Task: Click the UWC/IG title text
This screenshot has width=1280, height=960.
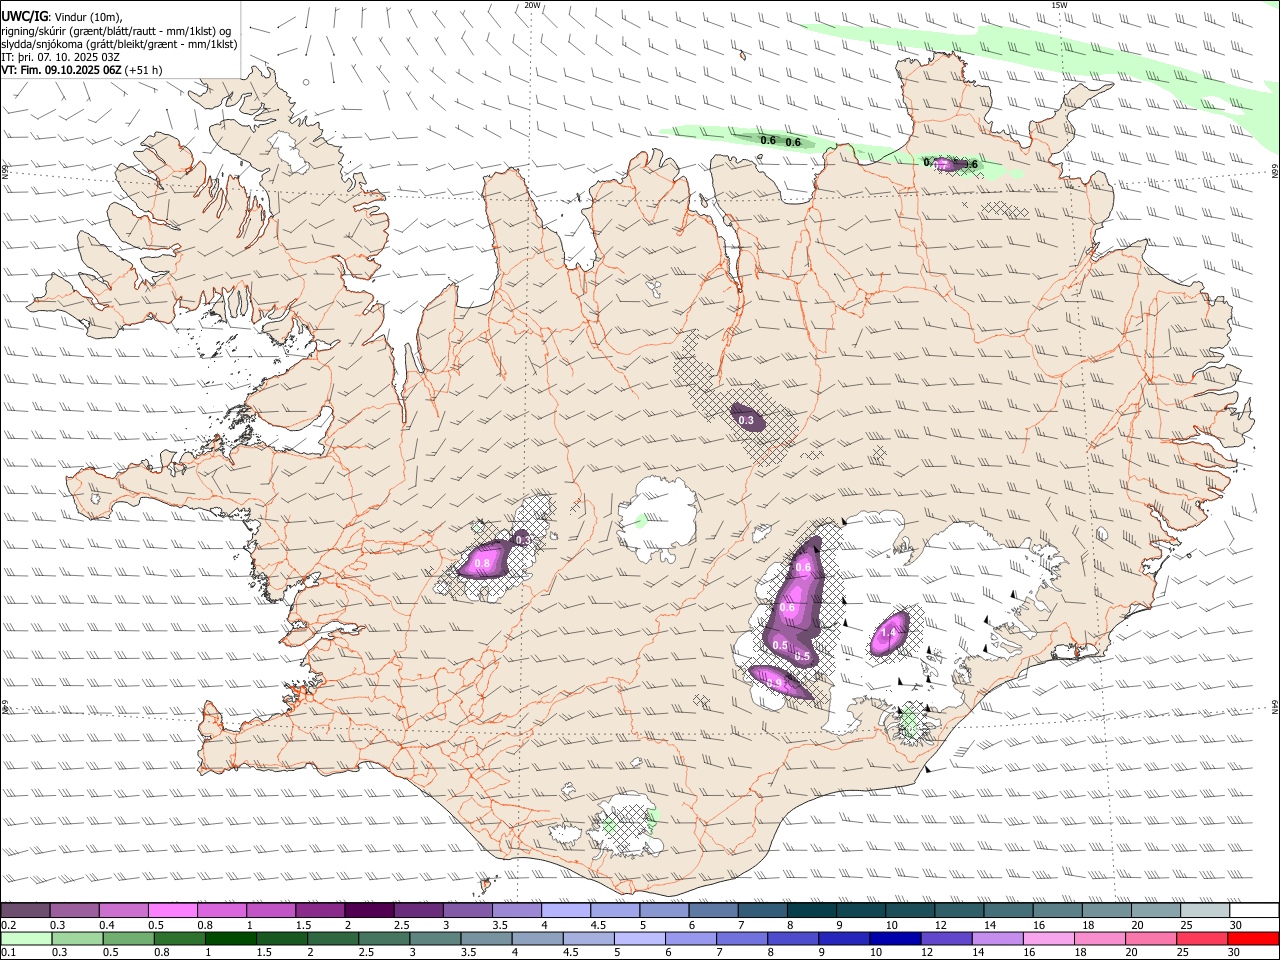Action: pos(24,17)
